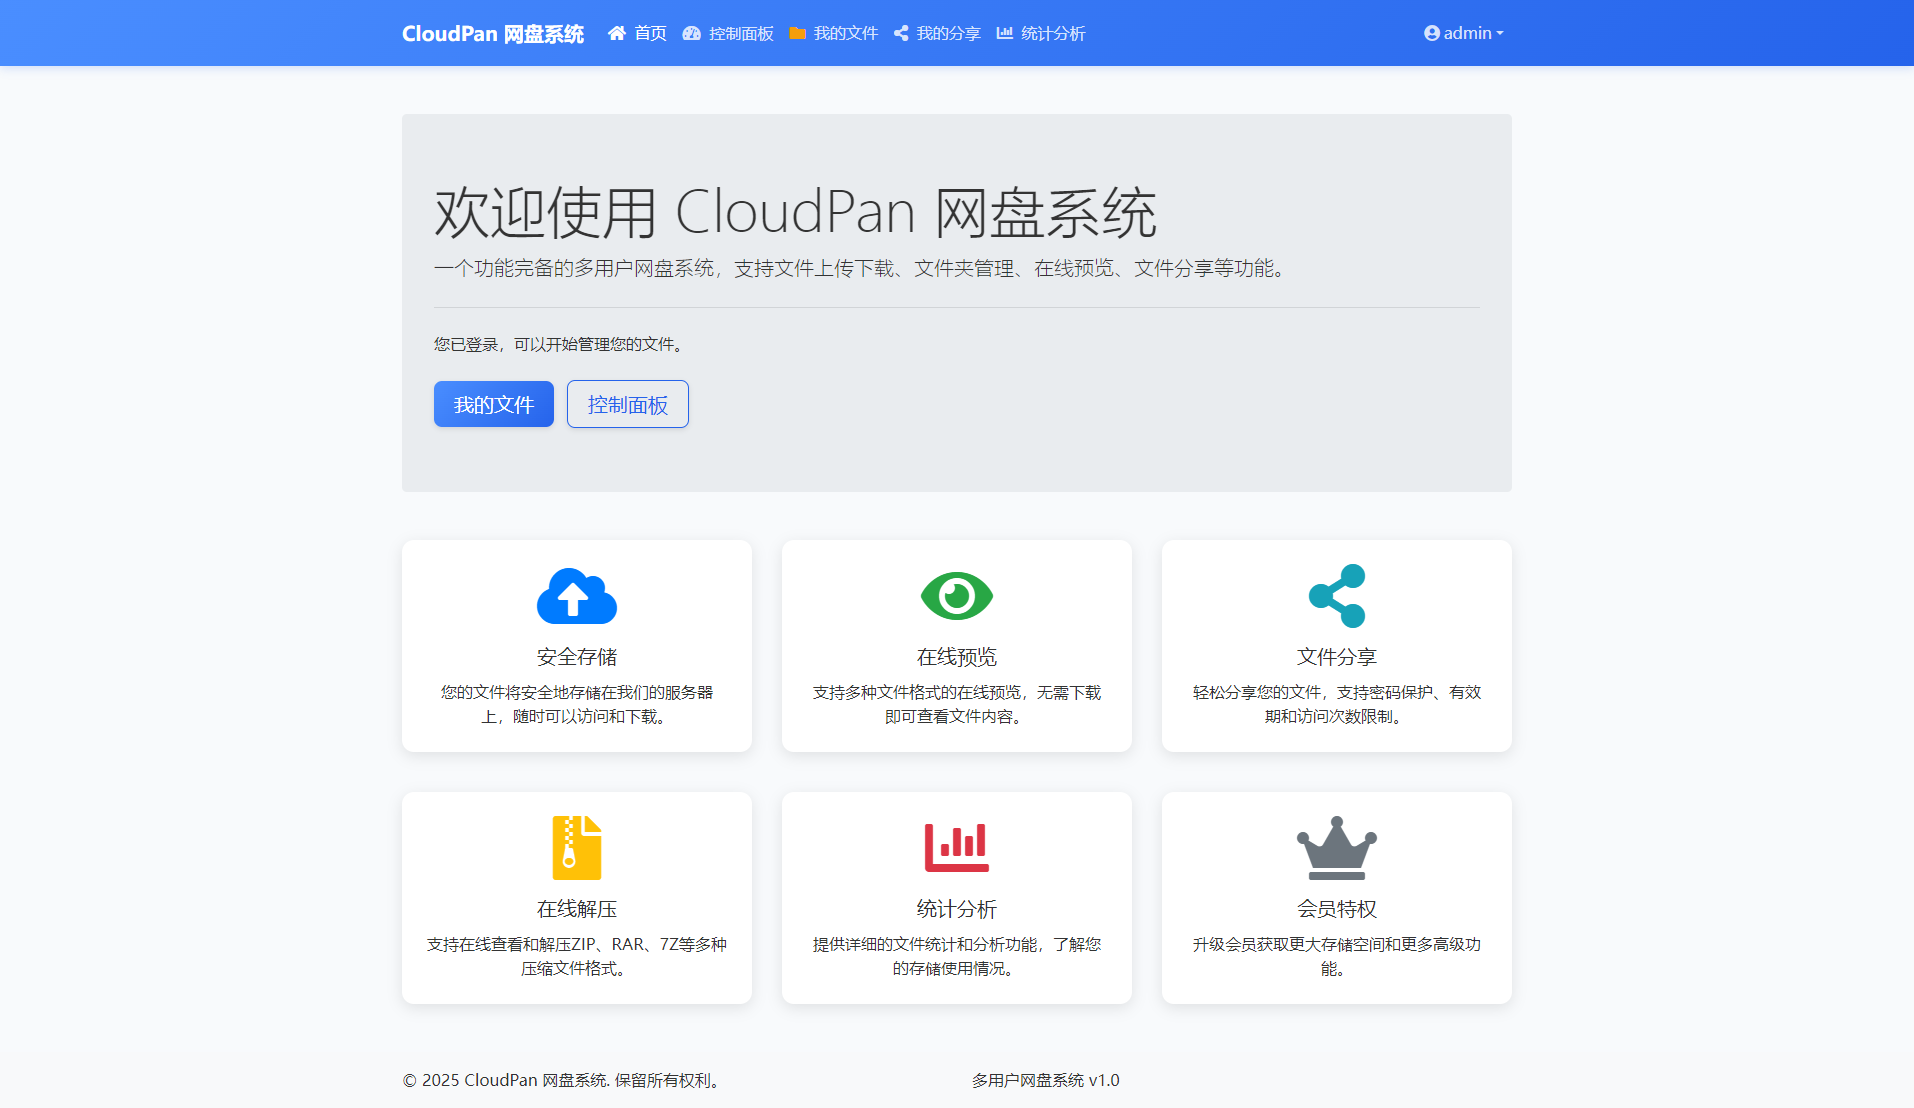The width and height of the screenshot is (1914, 1108).
Task: Click the description starting 支持多种文件格式
Action: point(957,704)
